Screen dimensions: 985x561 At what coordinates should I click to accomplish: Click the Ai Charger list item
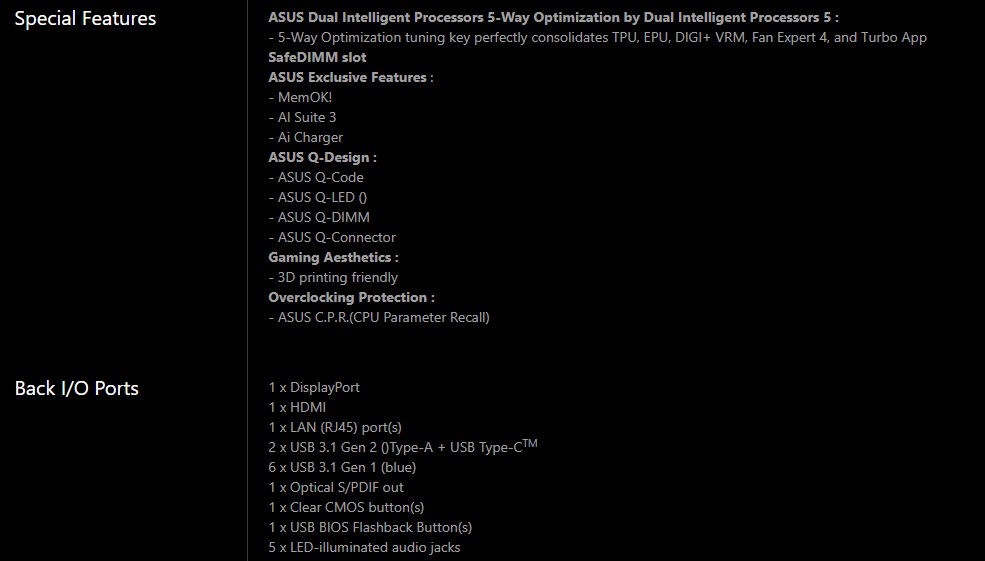[x=305, y=137]
